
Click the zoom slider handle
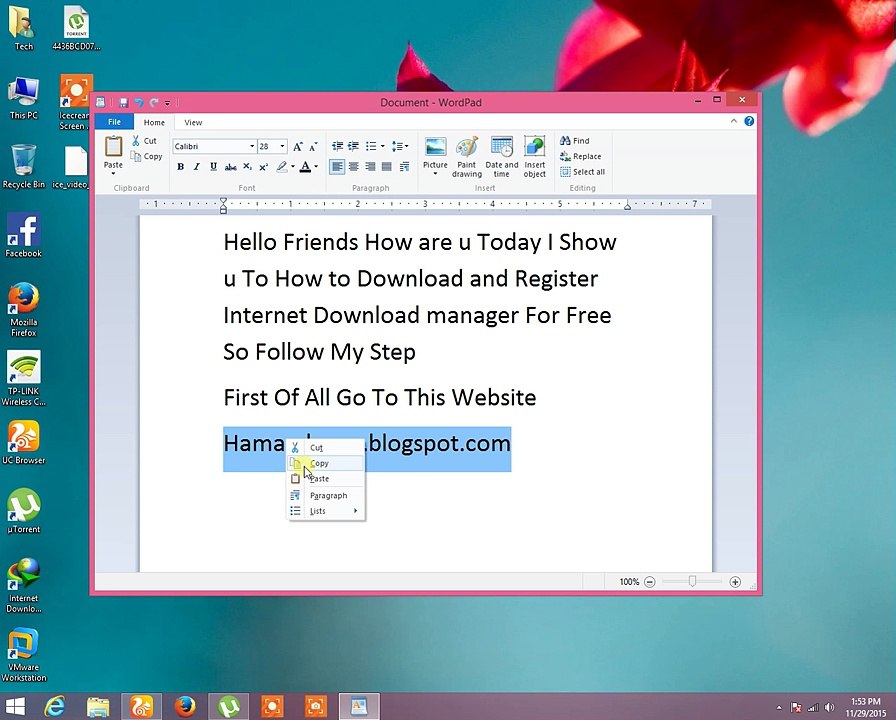pyautogui.click(x=693, y=581)
